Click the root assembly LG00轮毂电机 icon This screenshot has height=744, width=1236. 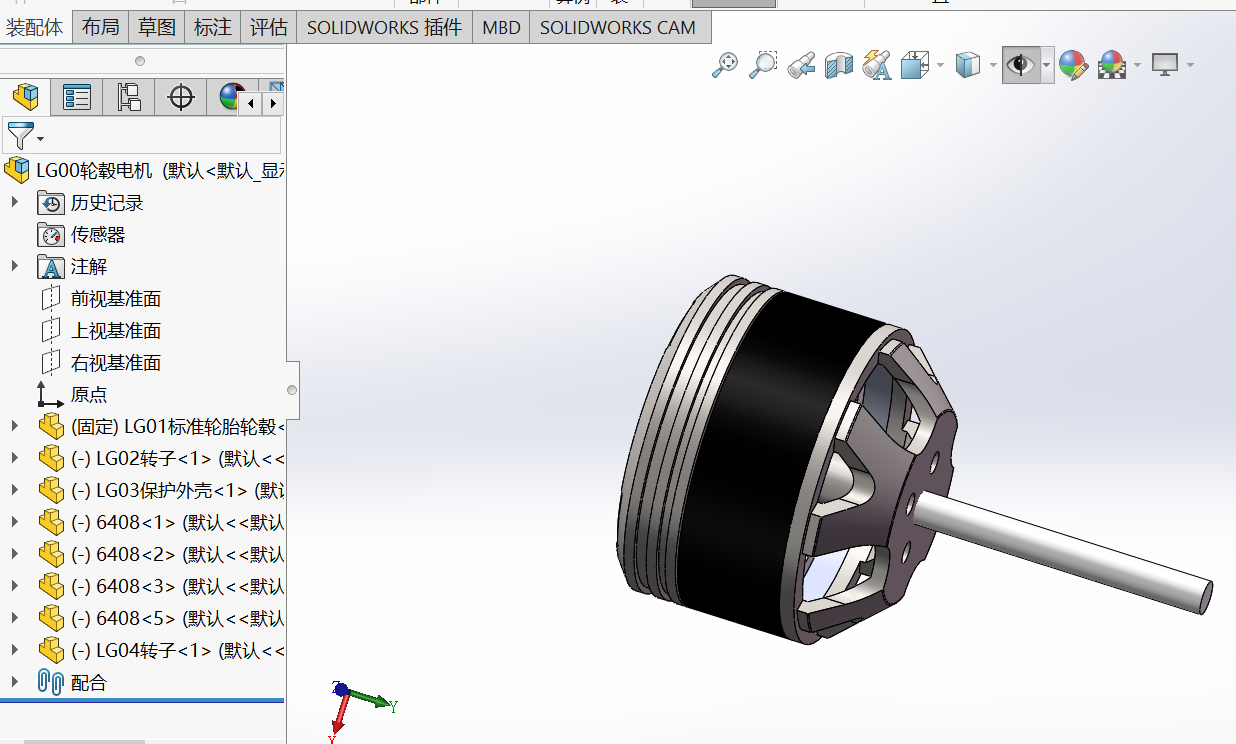coord(17,170)
